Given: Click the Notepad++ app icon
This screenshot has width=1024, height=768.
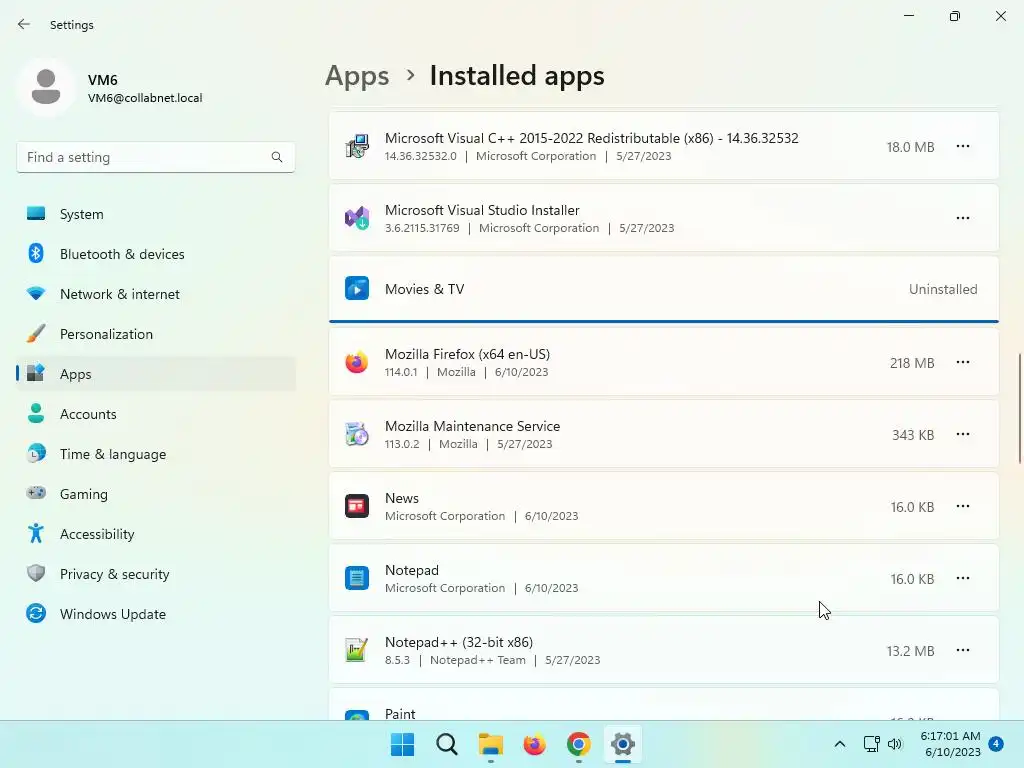Looking at the screenshot, I should (357, 650).
